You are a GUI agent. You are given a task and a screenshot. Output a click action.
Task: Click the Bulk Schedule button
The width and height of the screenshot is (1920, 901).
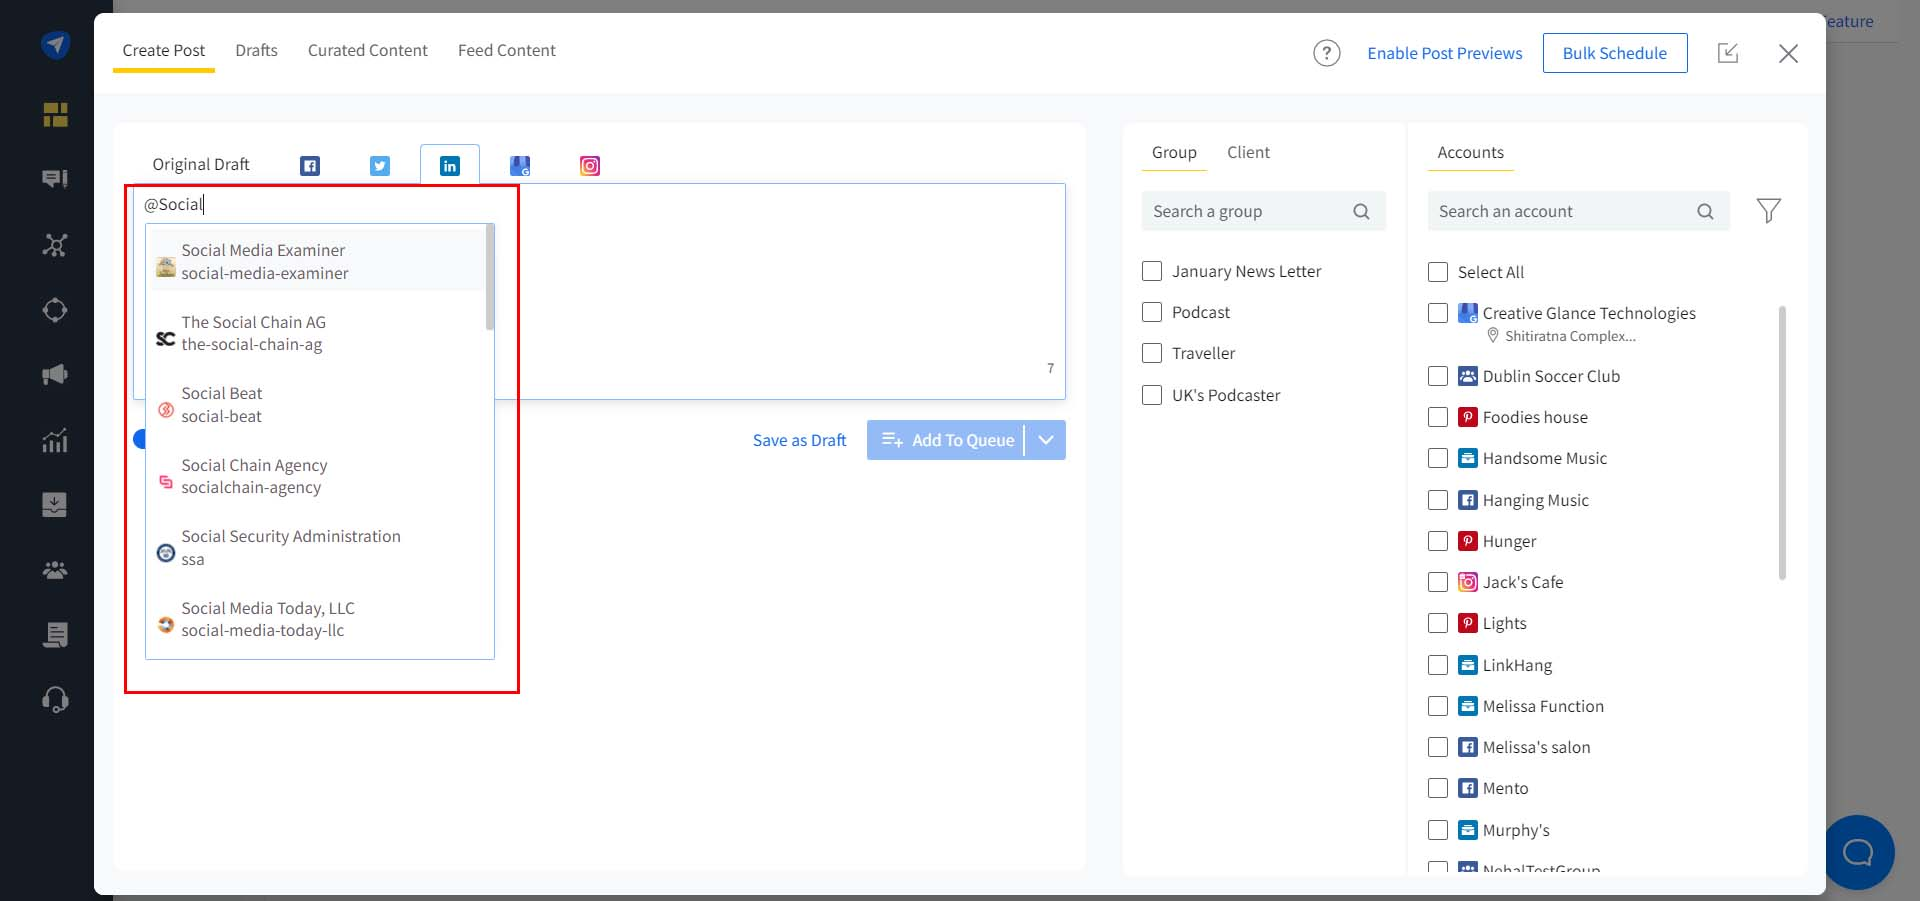coord(1615,53)
